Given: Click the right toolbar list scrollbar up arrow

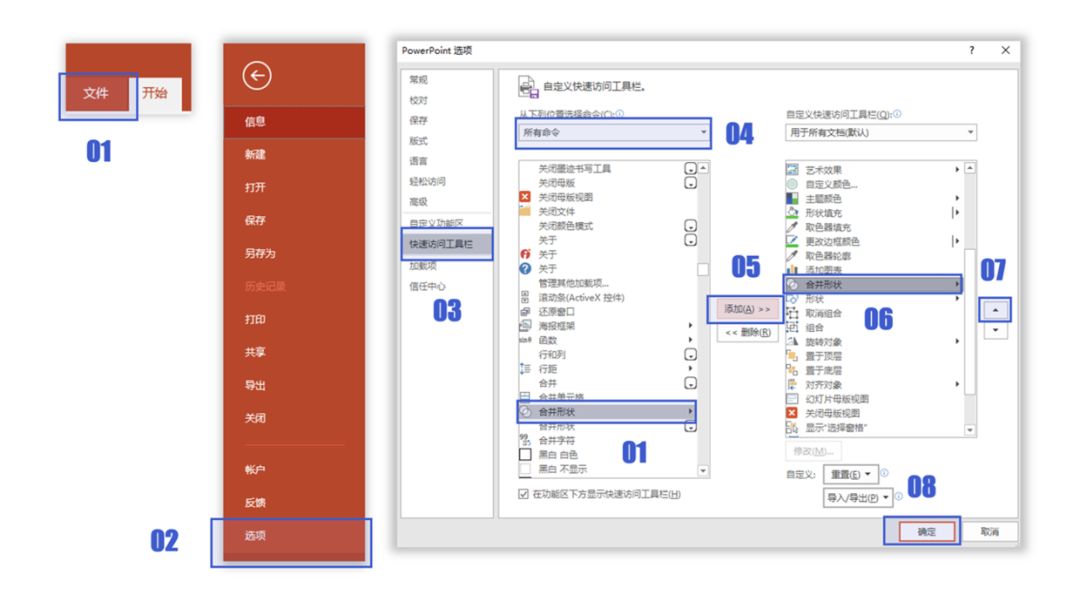Looking at the screenshot, I should tap(970, 168).
